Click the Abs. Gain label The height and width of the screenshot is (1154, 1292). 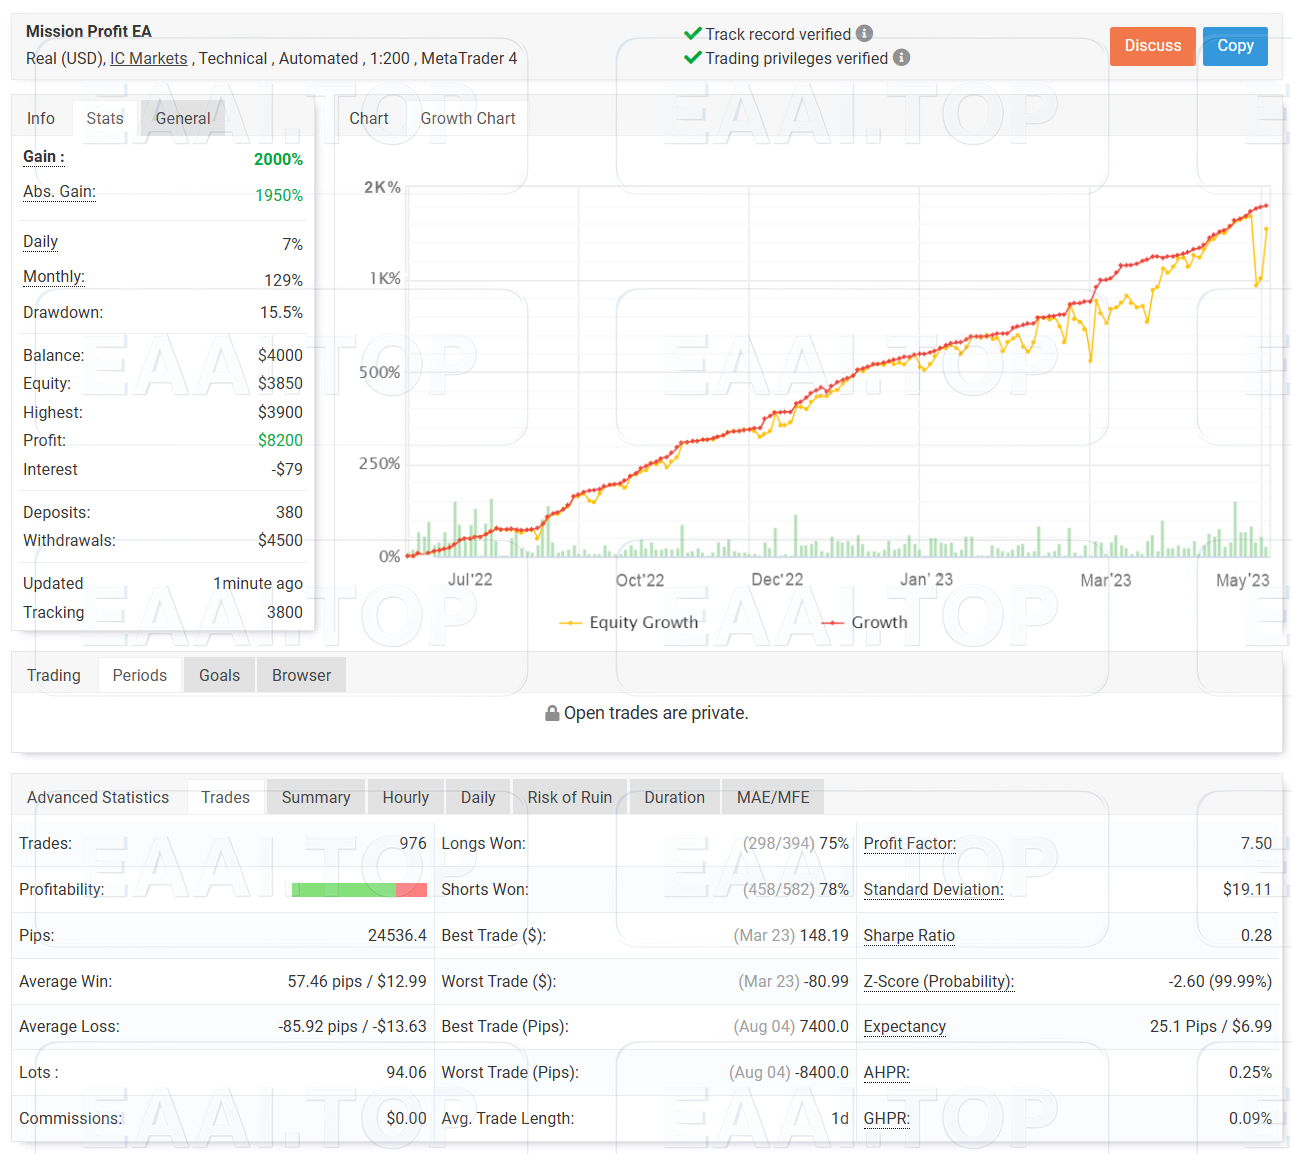coord(60,192)
